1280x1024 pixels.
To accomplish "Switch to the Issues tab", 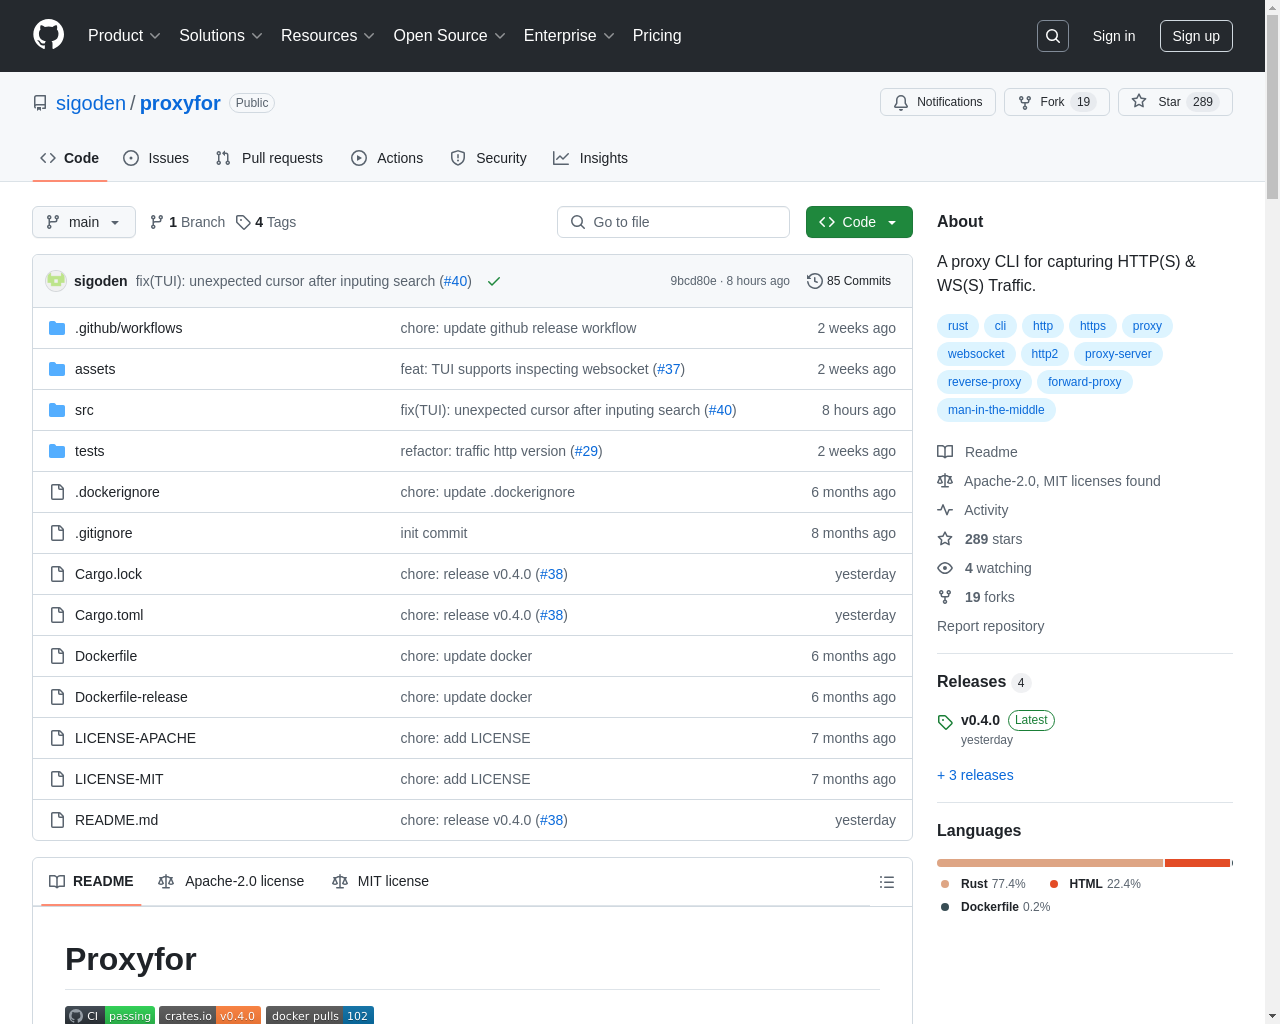I will 156,158.
